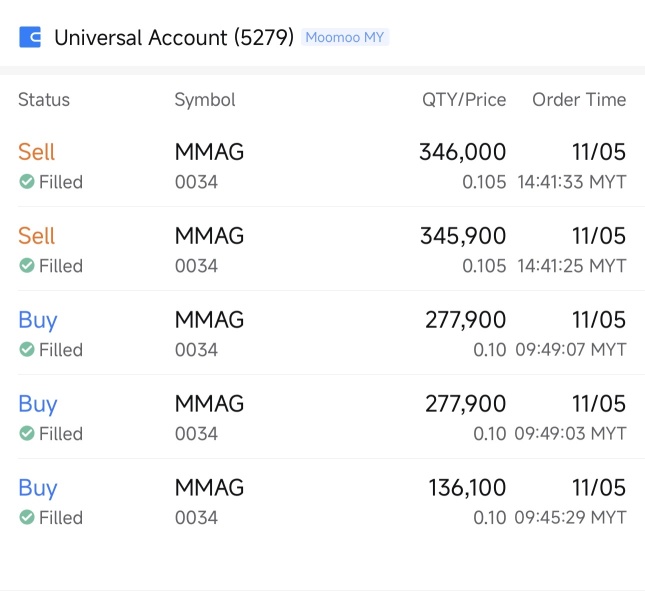Tap the Sell label at 14:41:33
The width and height of the screenshot is (645, 615).
tap(37, 152)
